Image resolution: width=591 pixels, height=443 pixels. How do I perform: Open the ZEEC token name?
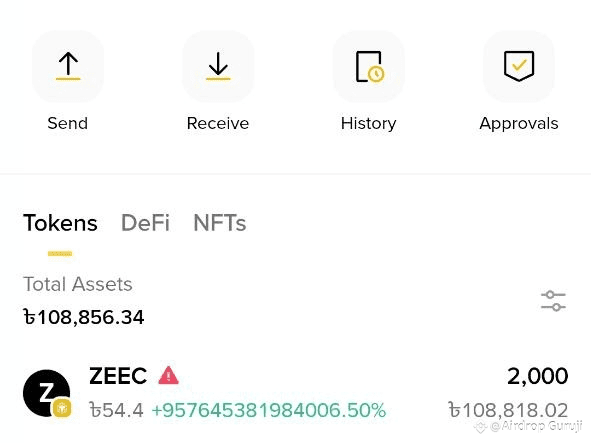coord(118,376)
